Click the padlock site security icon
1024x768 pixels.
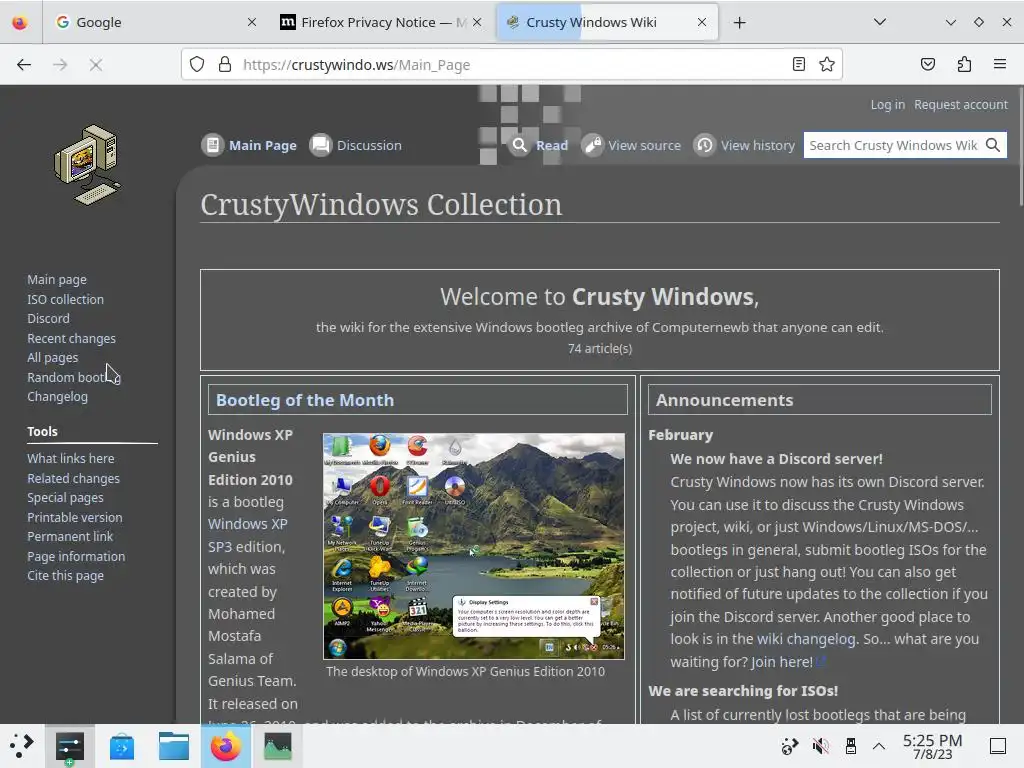(225, 64)
